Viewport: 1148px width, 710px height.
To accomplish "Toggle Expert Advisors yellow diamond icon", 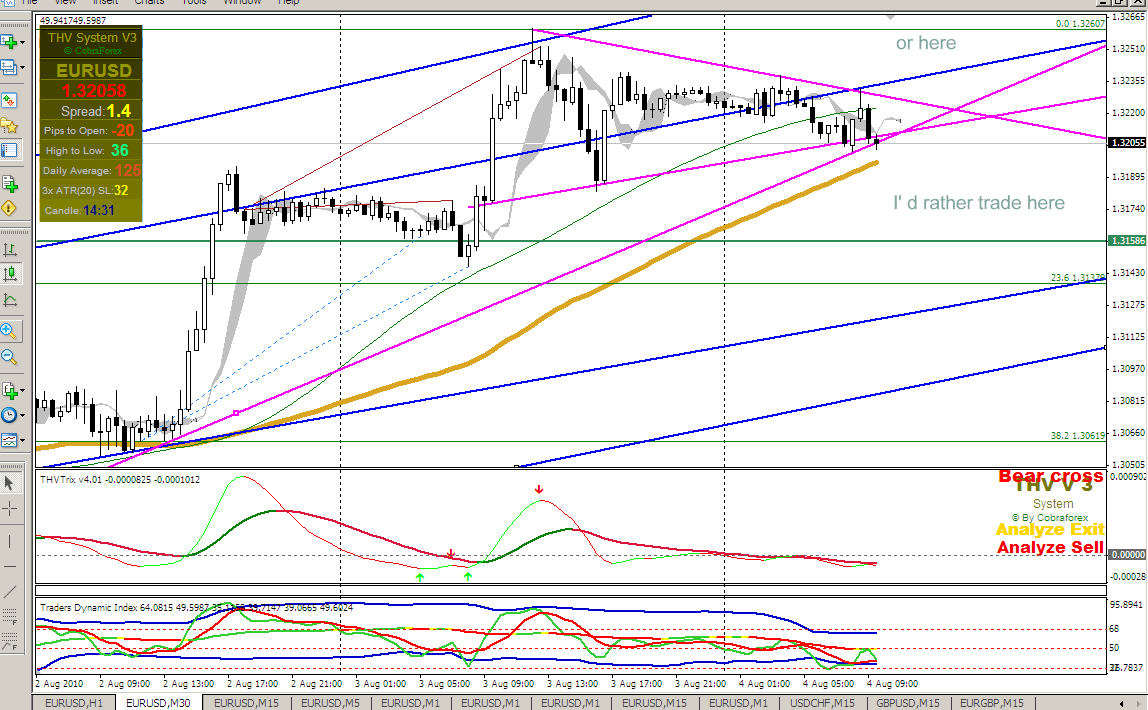I will point(9,208).
